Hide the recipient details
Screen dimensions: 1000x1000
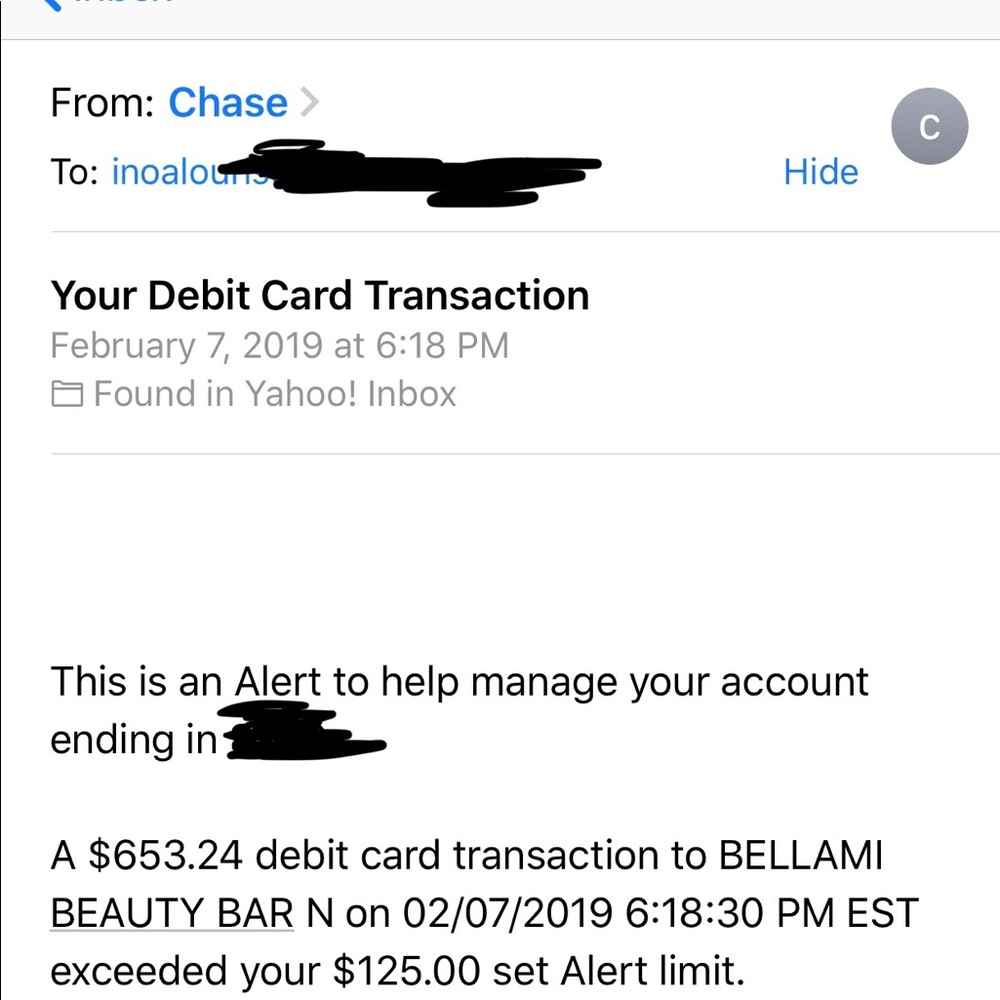click(x=820, y=172)
